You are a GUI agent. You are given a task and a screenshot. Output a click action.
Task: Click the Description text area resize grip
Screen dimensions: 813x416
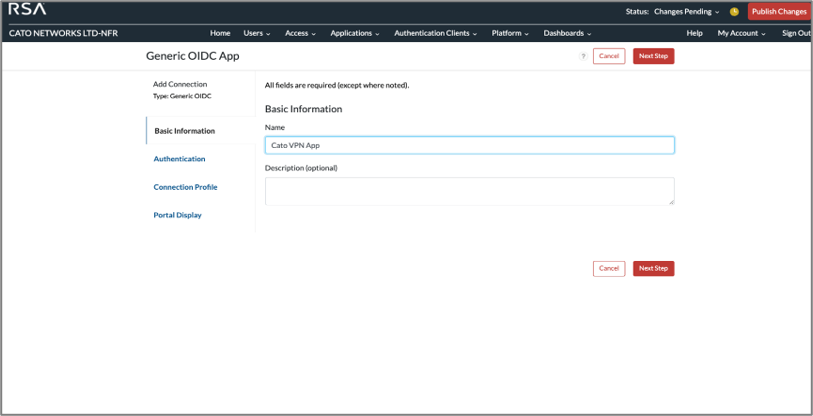[671, 202]
